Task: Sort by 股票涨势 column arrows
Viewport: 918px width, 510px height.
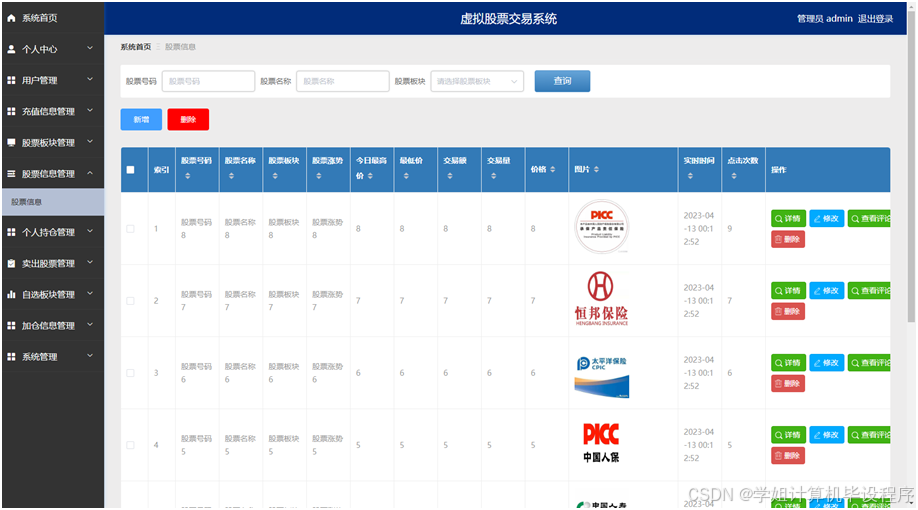Action: pyautogui.click(x=318, y=176)
